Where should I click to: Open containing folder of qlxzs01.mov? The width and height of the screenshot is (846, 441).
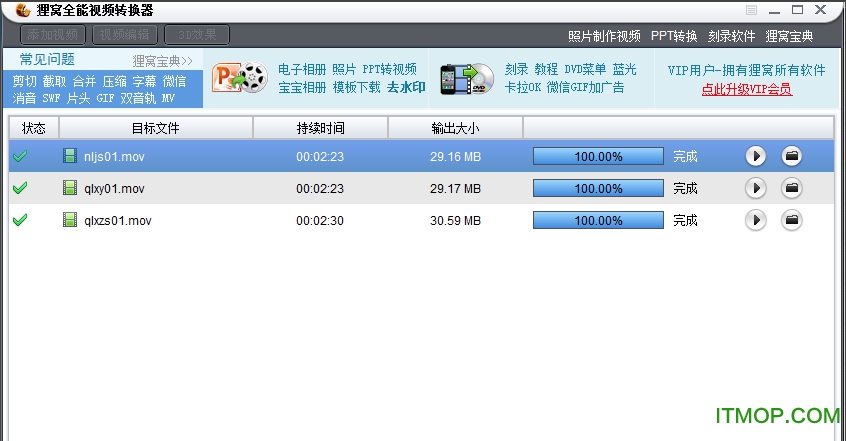tap(792, 220)
